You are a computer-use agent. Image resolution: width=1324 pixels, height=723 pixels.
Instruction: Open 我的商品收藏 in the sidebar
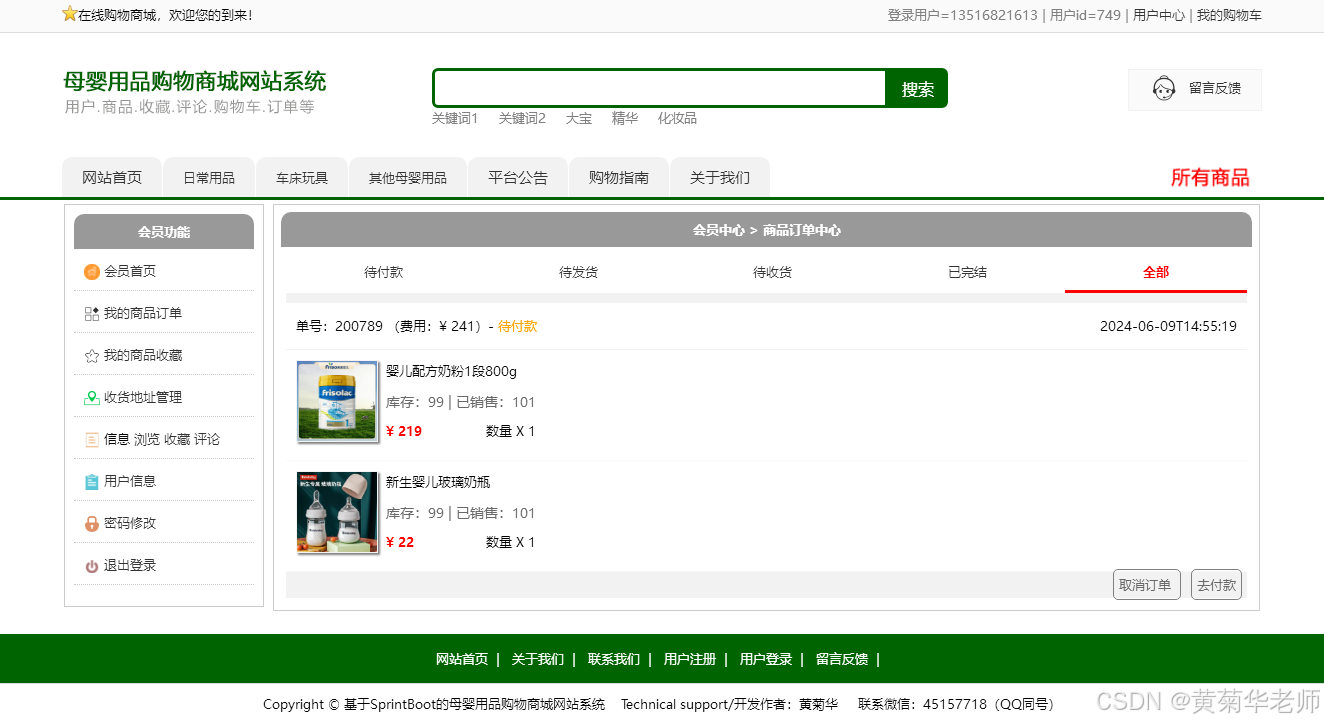click(x=143, y=355)
